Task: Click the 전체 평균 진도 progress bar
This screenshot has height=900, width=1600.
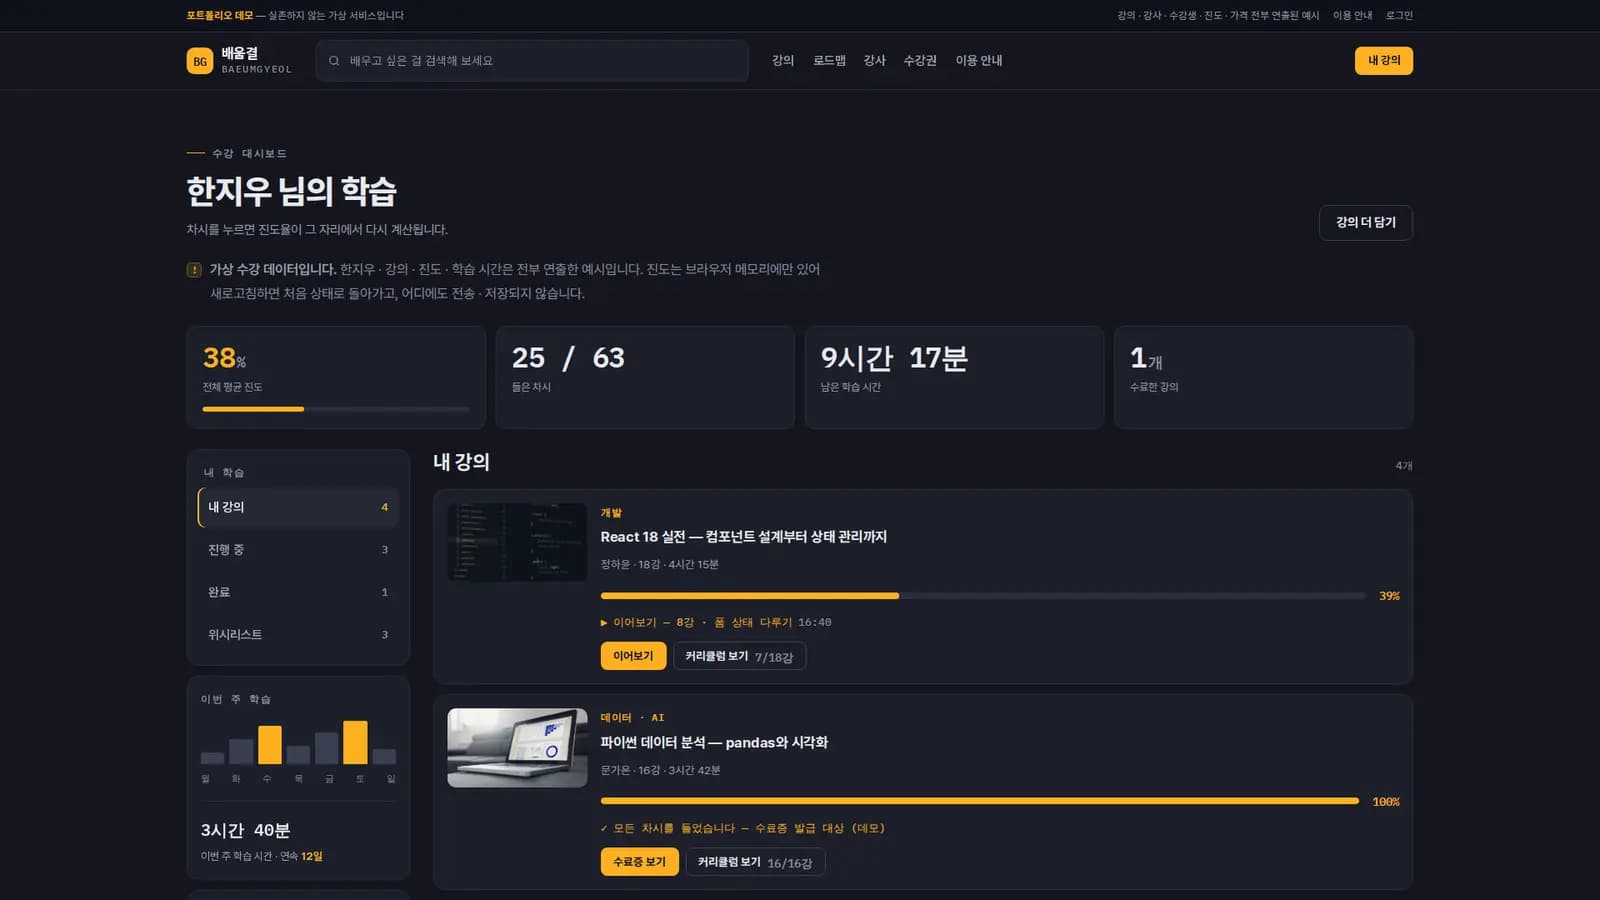Action: pyautogui.click(x=336, y=409)
